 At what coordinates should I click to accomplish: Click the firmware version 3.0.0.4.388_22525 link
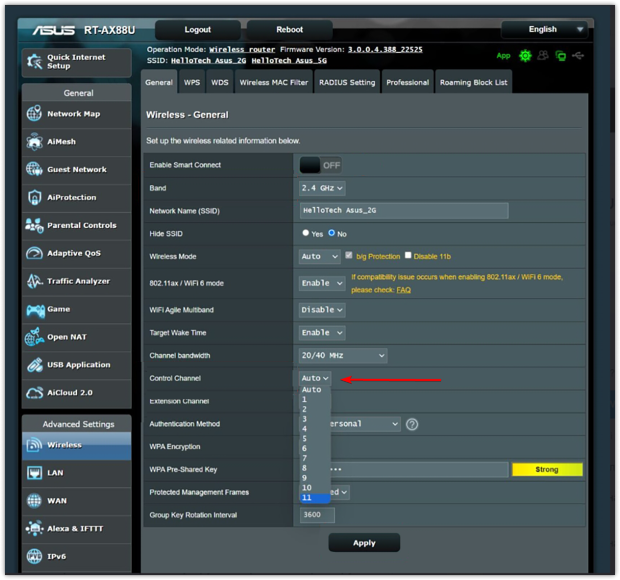(385, 49)
